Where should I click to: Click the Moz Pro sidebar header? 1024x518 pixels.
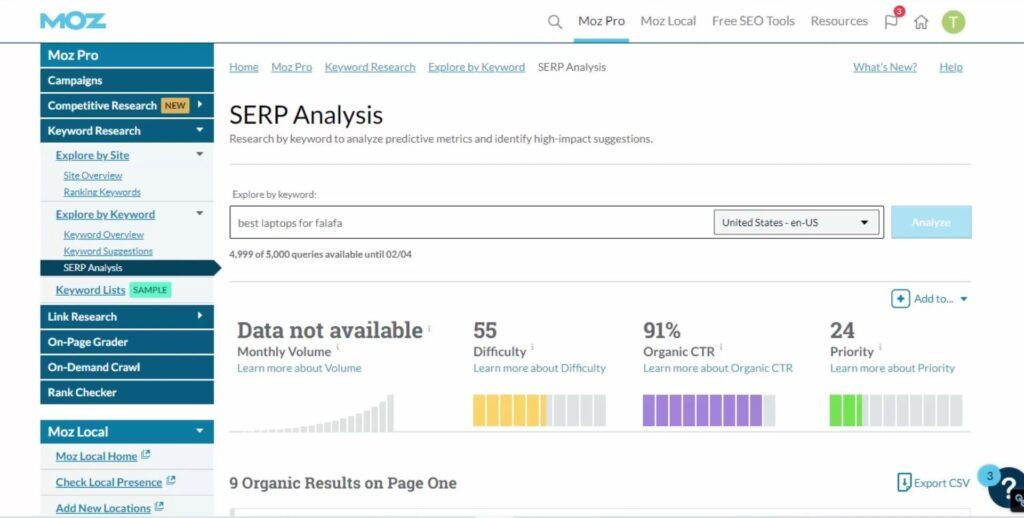click(127, 55)
